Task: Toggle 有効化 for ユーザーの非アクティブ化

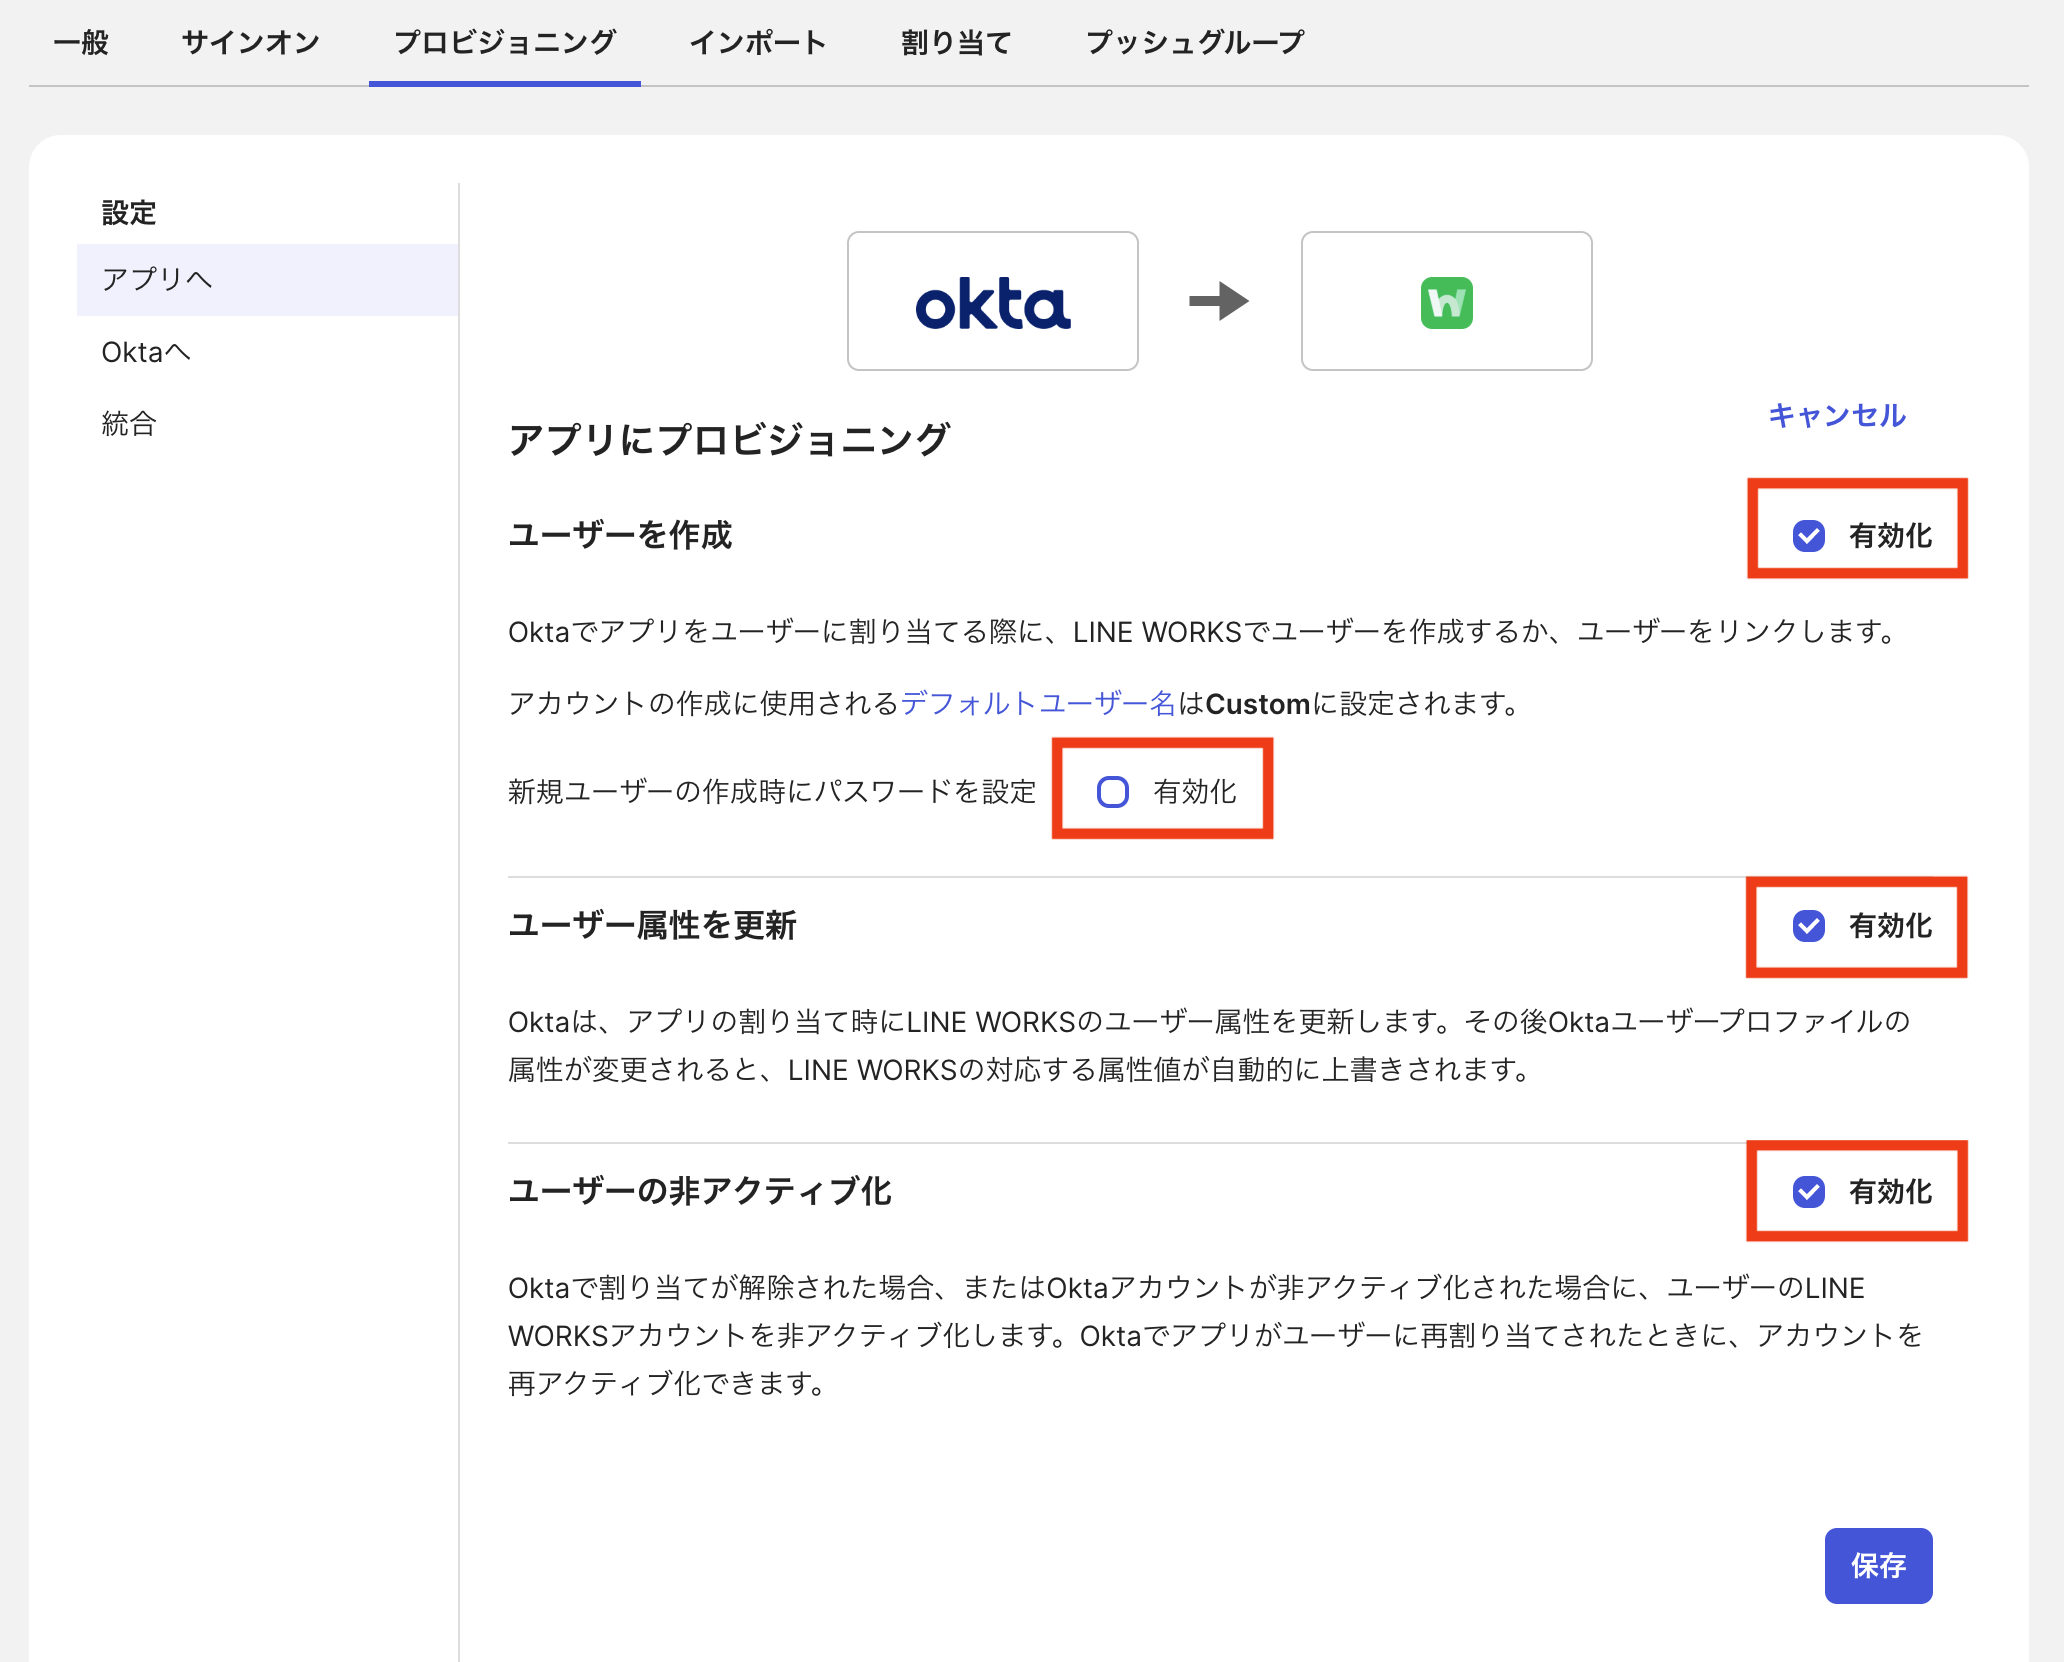Action: [1809, 1192]
